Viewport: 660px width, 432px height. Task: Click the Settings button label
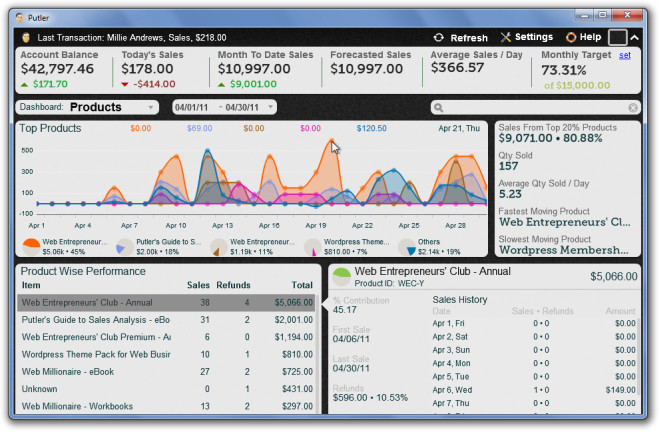[534, 37]
